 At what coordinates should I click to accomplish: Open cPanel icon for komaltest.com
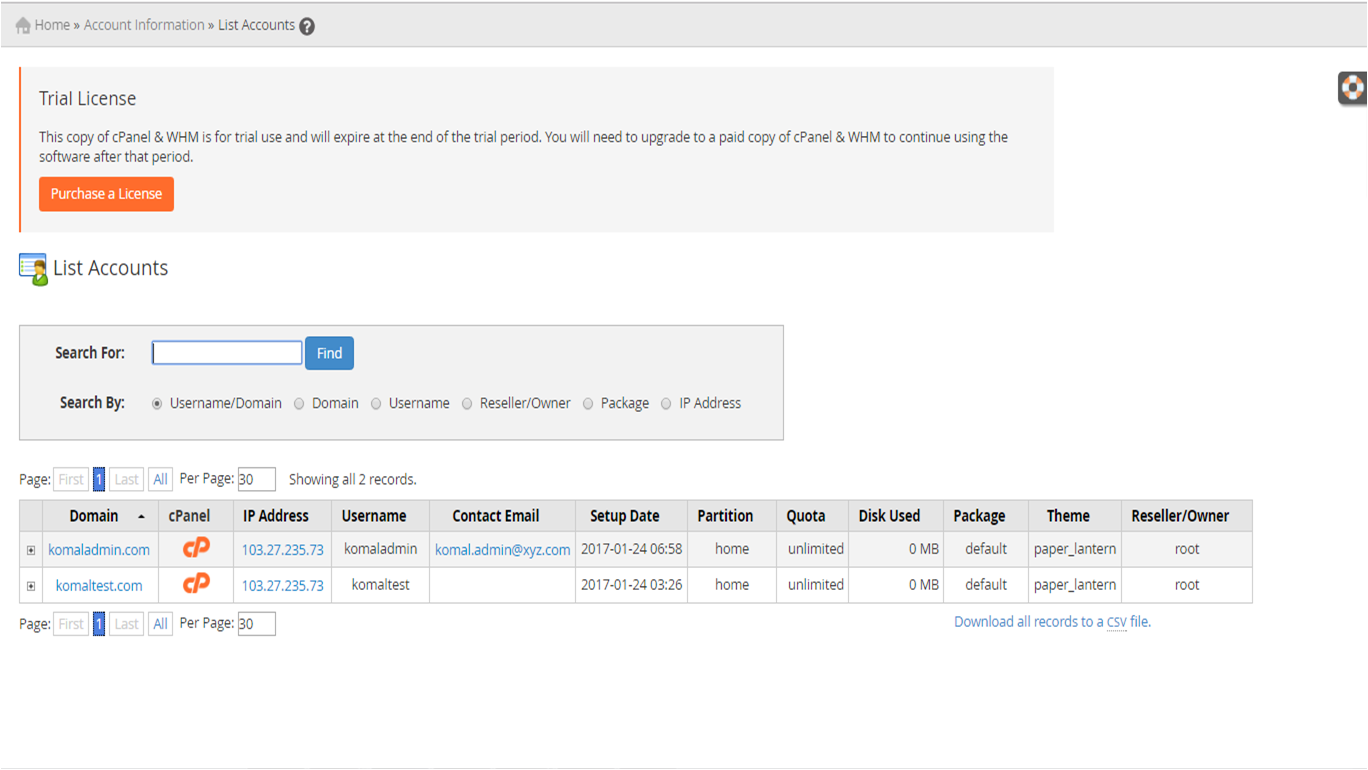197,584
